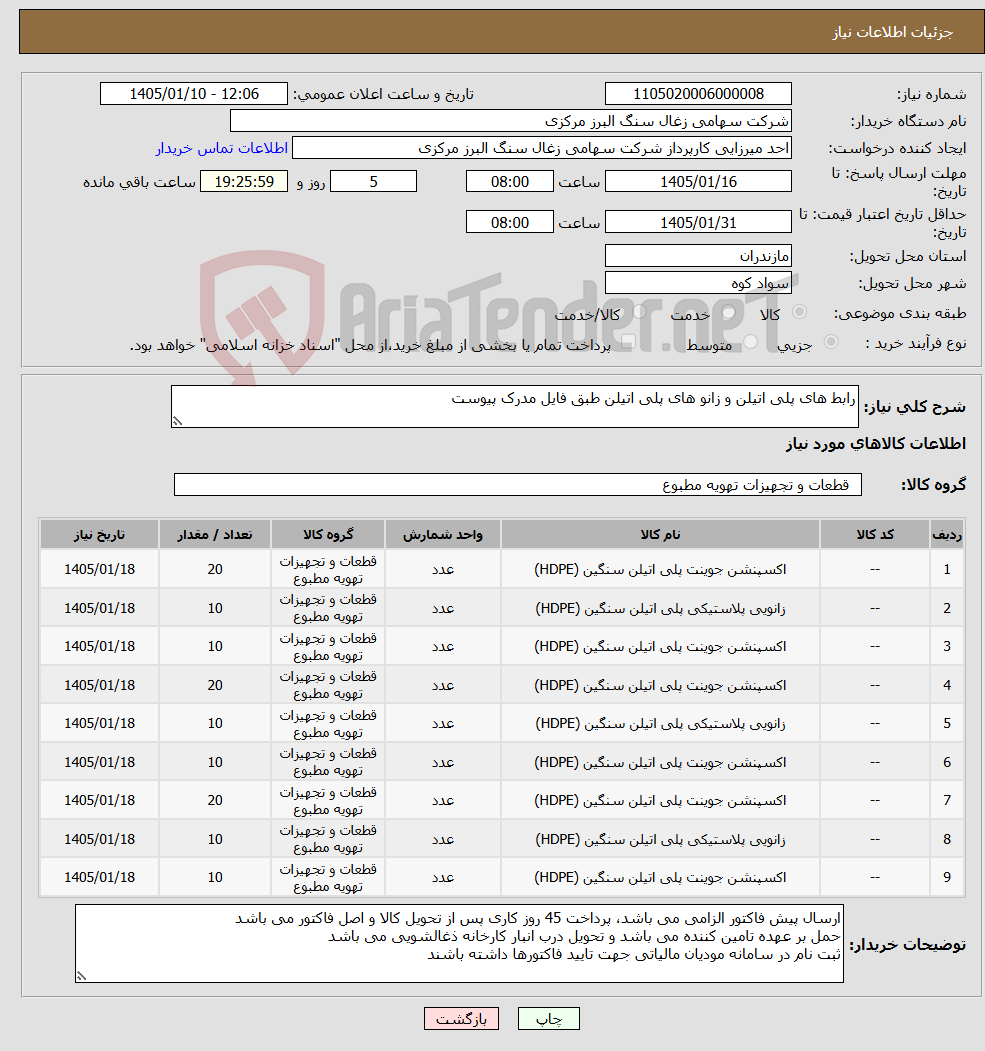Click goods group cell in row 8

[328, 839]
